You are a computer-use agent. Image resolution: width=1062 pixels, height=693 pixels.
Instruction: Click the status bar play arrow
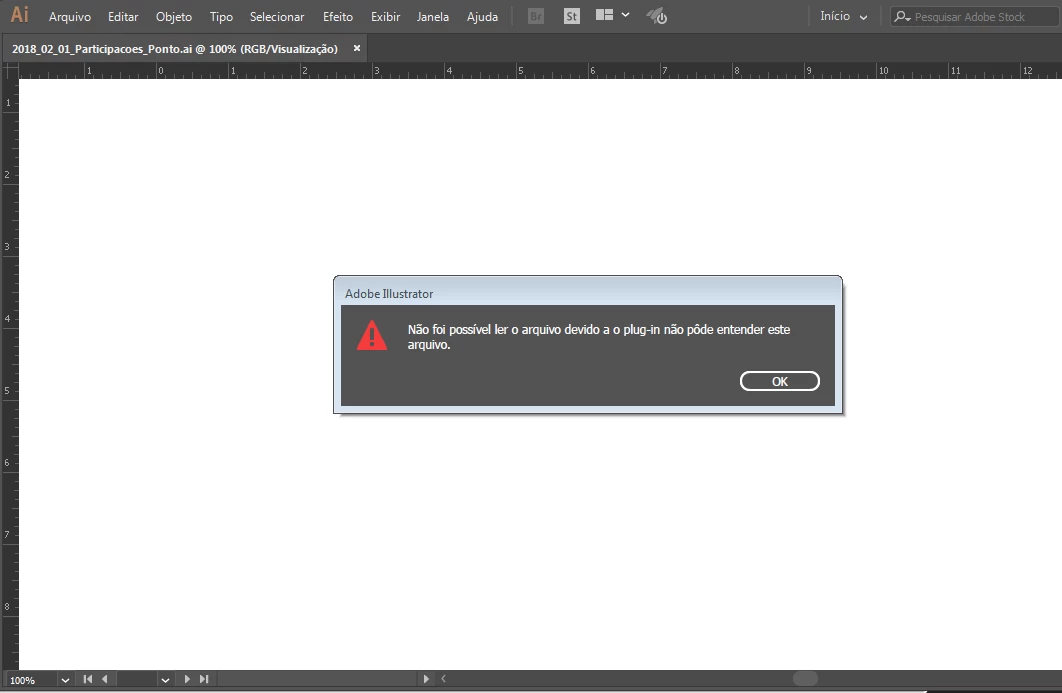425,679
